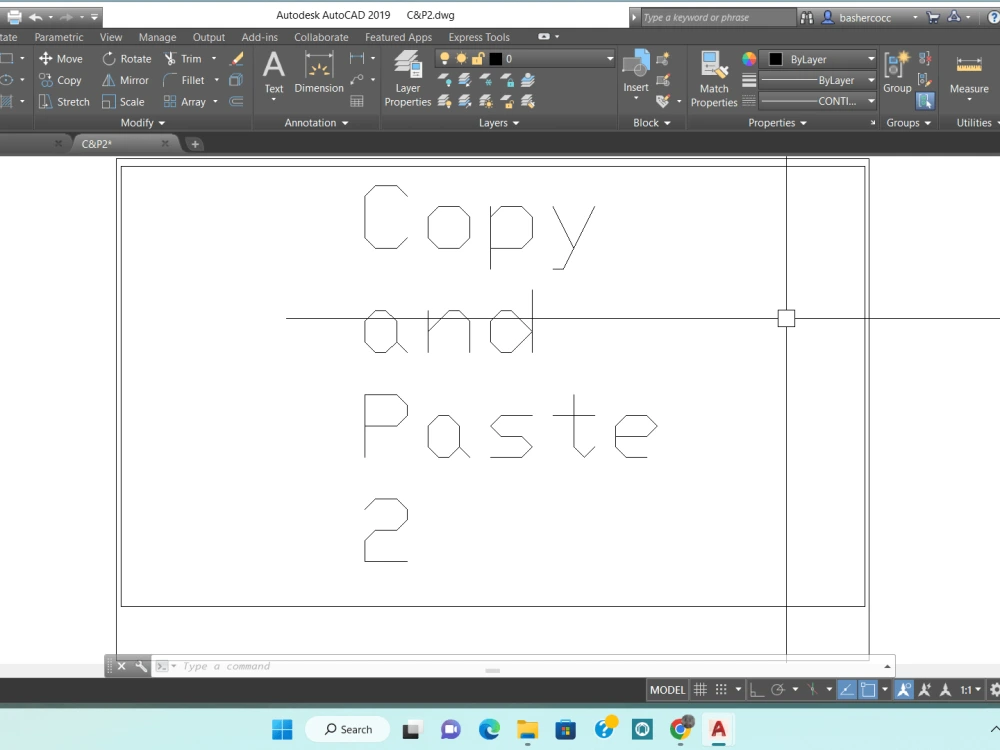
Task: Toggle object snap tracking
Action: [x=847, y=689]
